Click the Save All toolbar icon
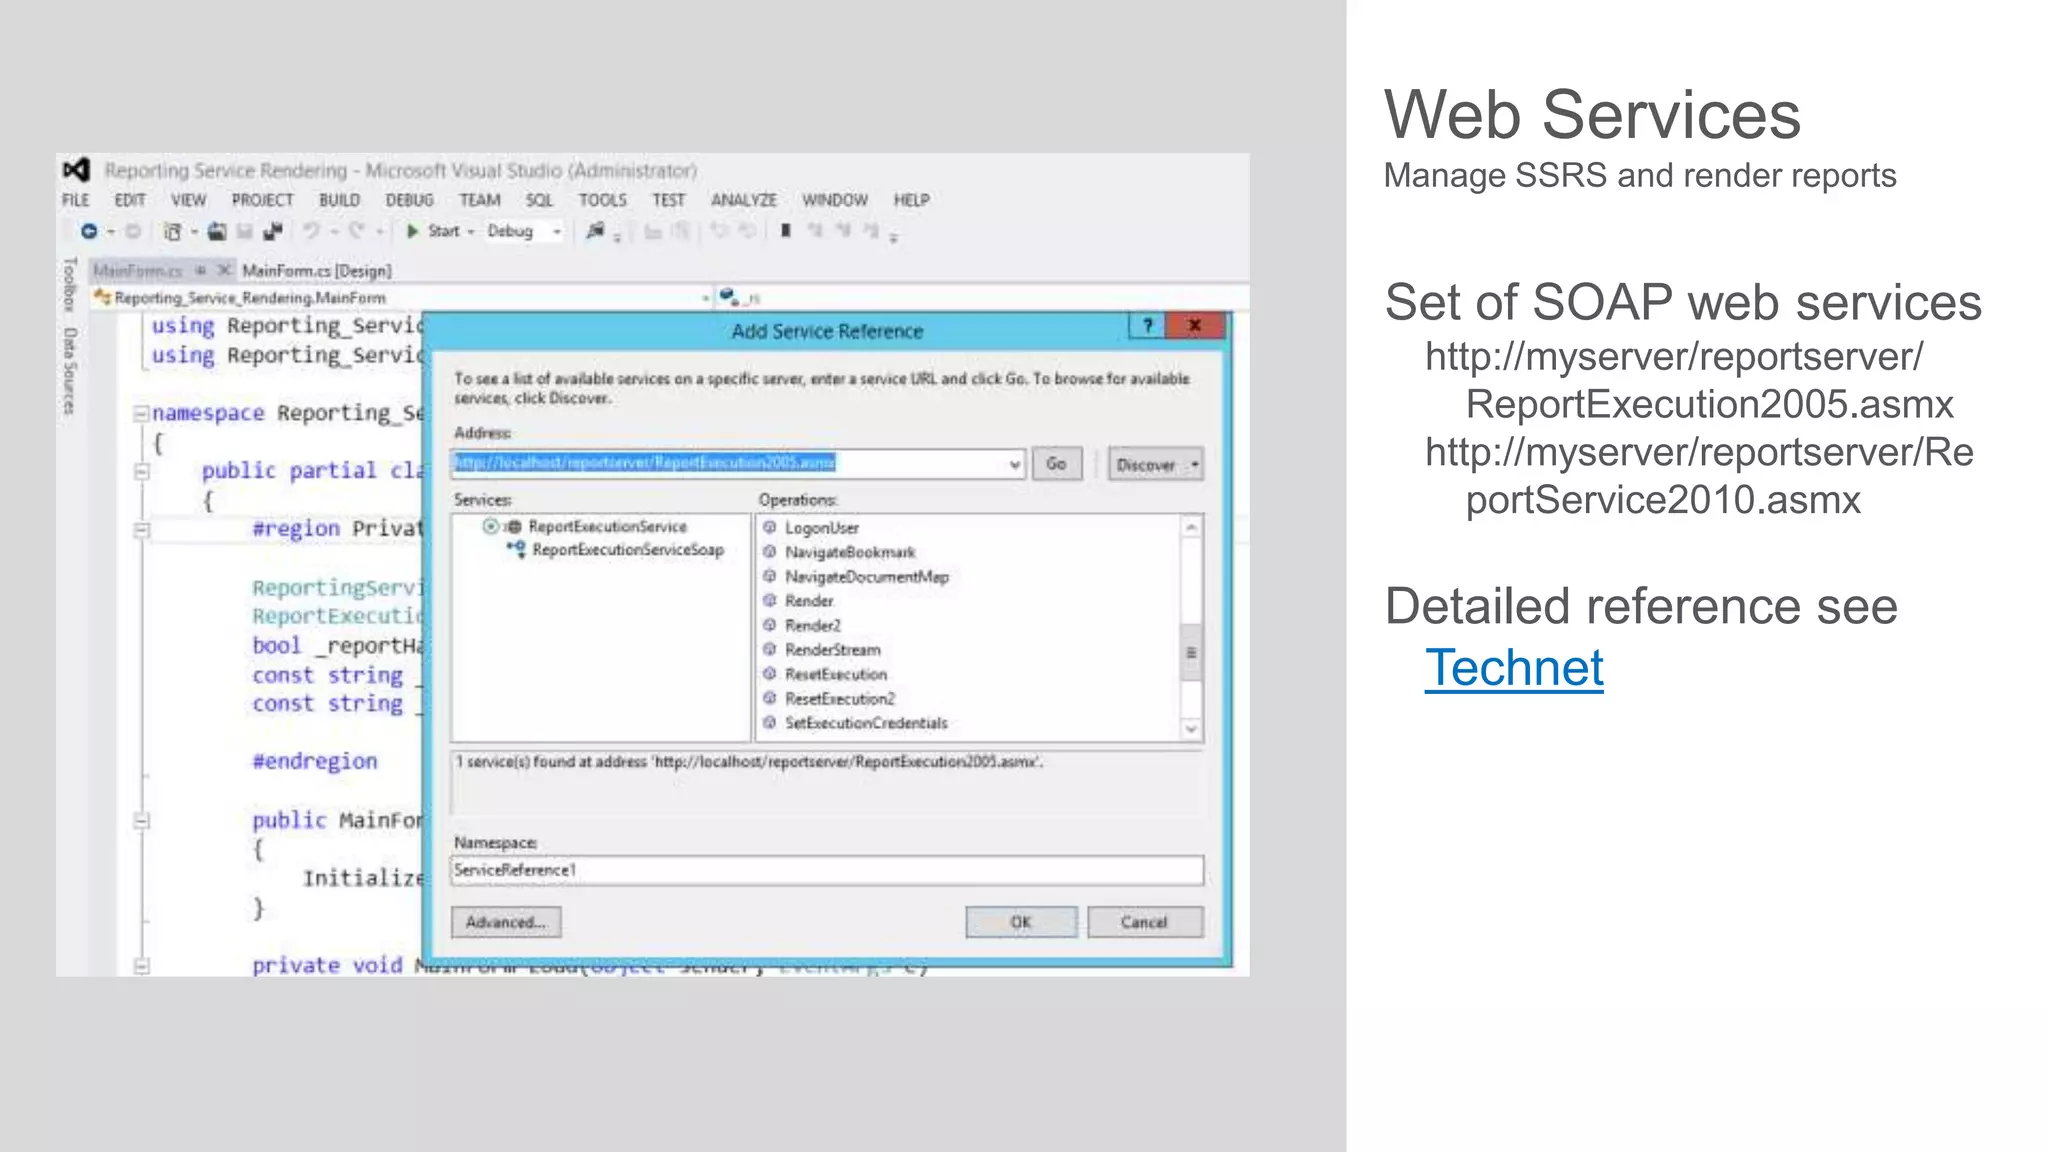The image size is (2048, 1152). (x=272, y=232)
